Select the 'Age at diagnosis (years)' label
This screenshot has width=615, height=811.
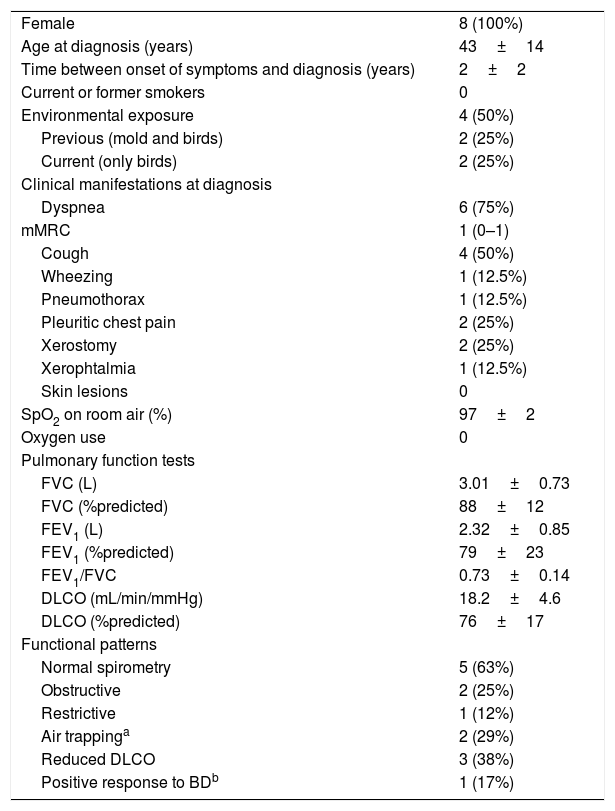107,47
